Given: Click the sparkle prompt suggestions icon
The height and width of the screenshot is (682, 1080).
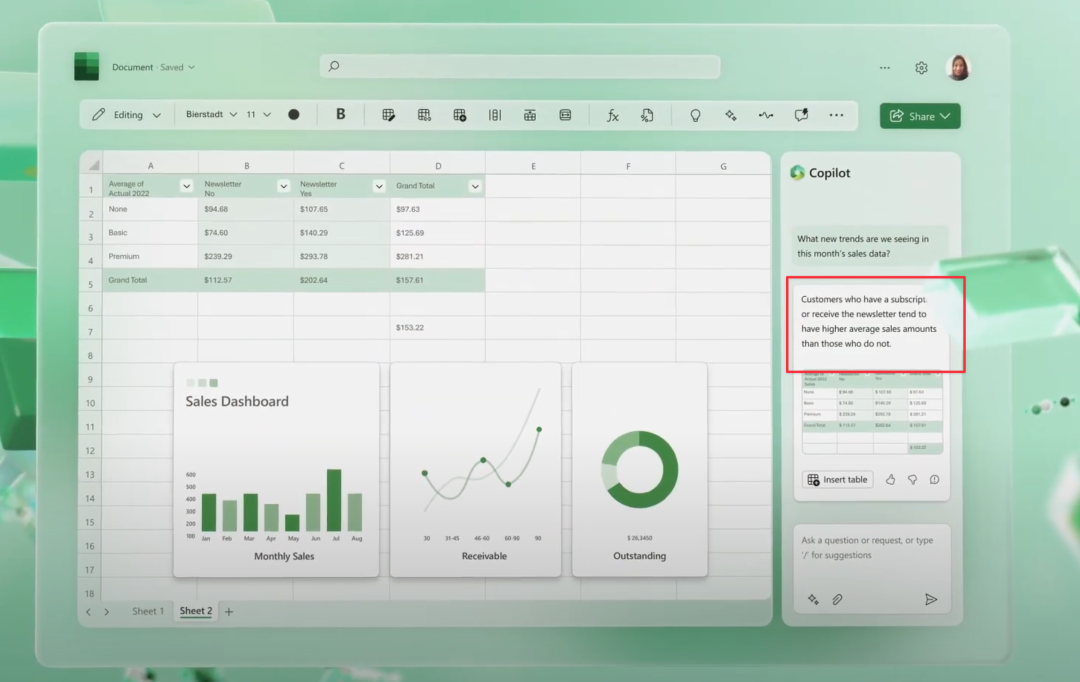Looking at the screenshot, I should pos(813,599).
